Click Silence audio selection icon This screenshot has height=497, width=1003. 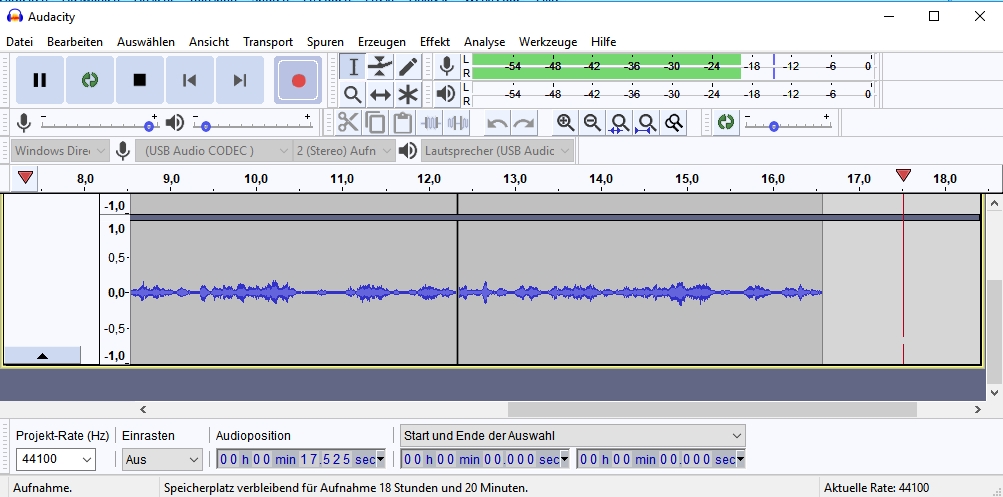pyautogui.click(x=457, y=122)
